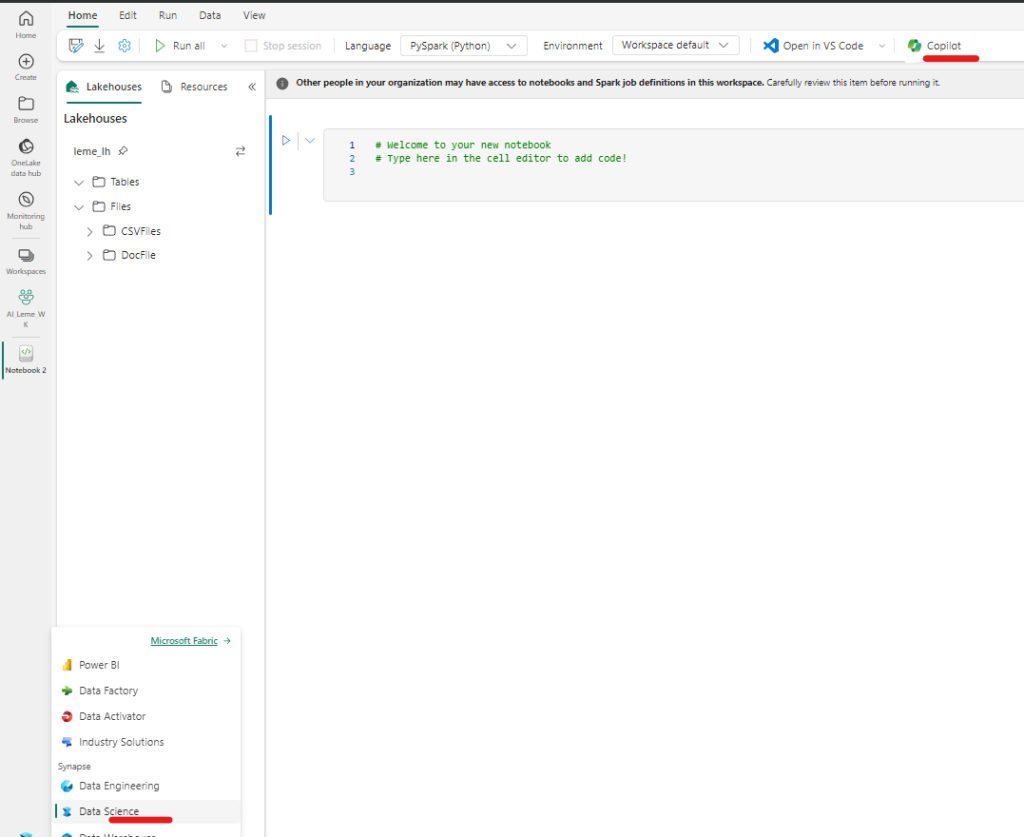Open dropdown arrow beside Open in VS Code
This screenshot has width=1024, height=837.
point(882,46)
